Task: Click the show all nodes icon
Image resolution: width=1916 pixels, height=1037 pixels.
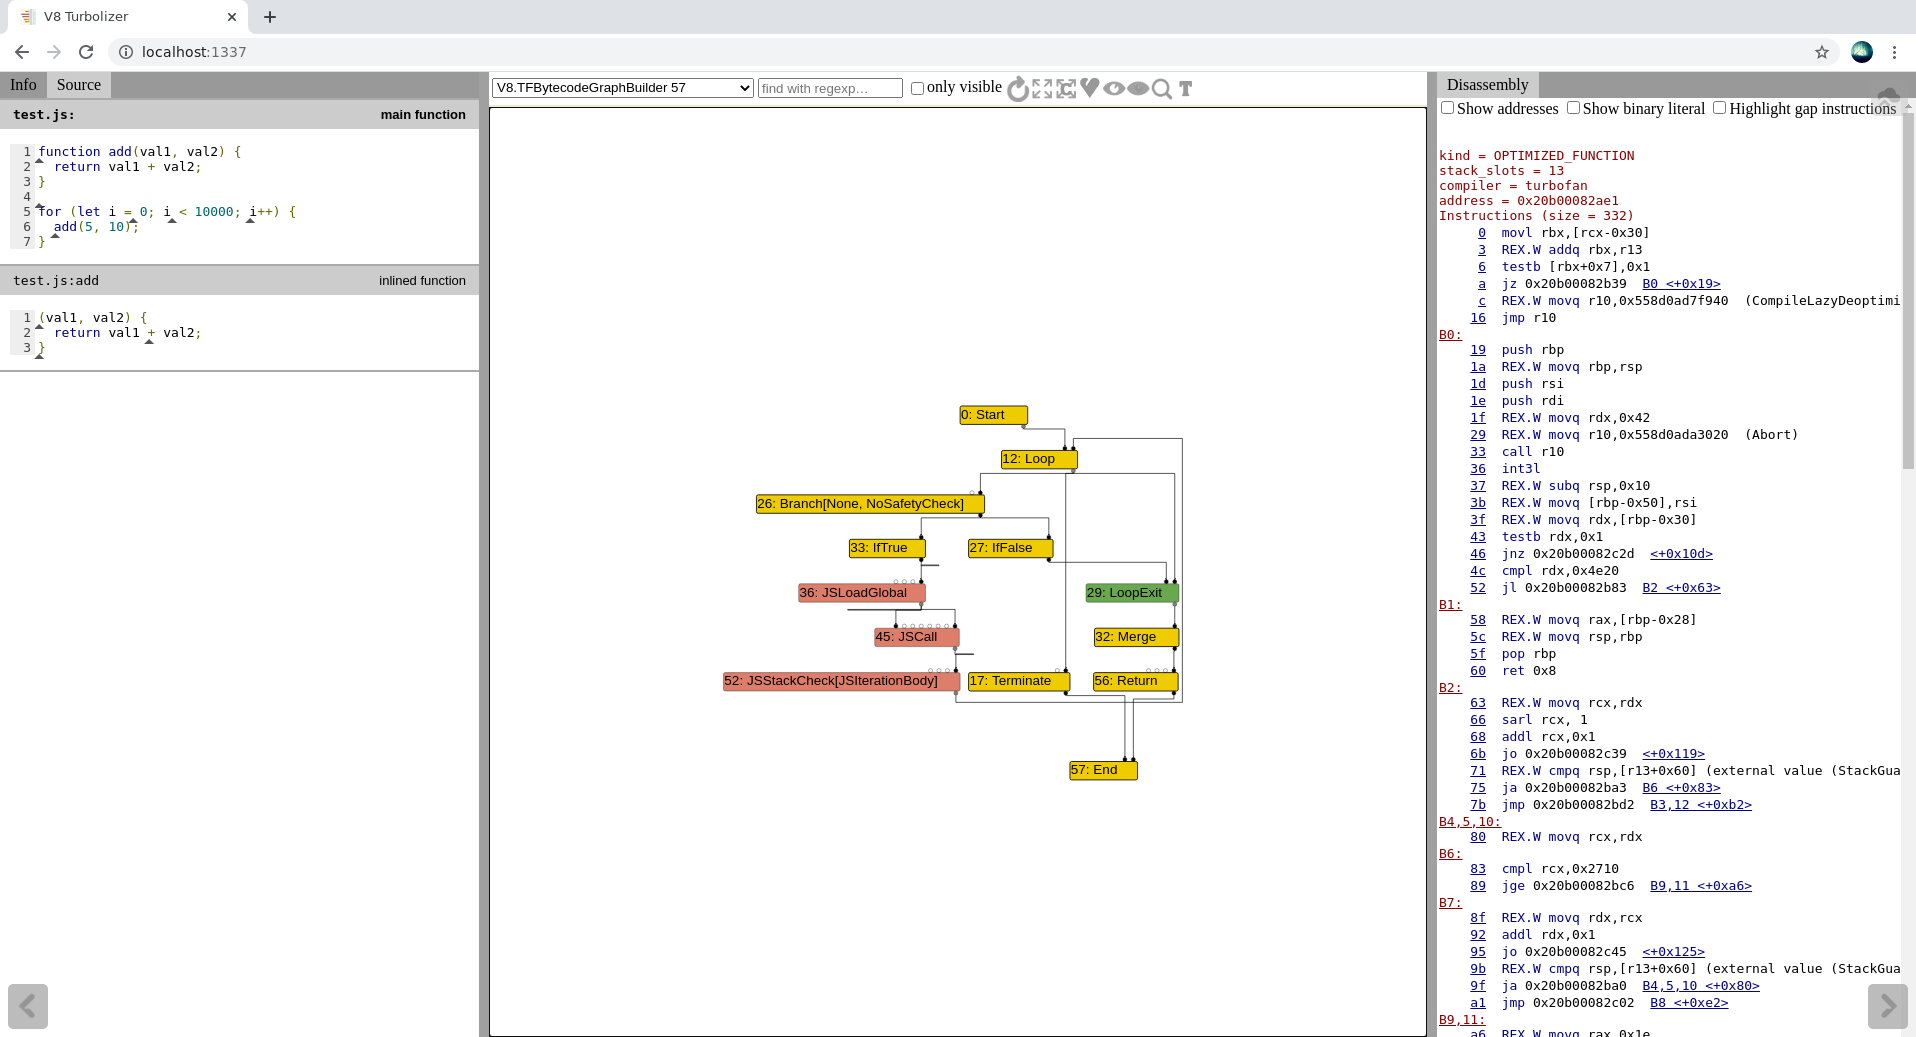Action: click(x=1042, y=89)
